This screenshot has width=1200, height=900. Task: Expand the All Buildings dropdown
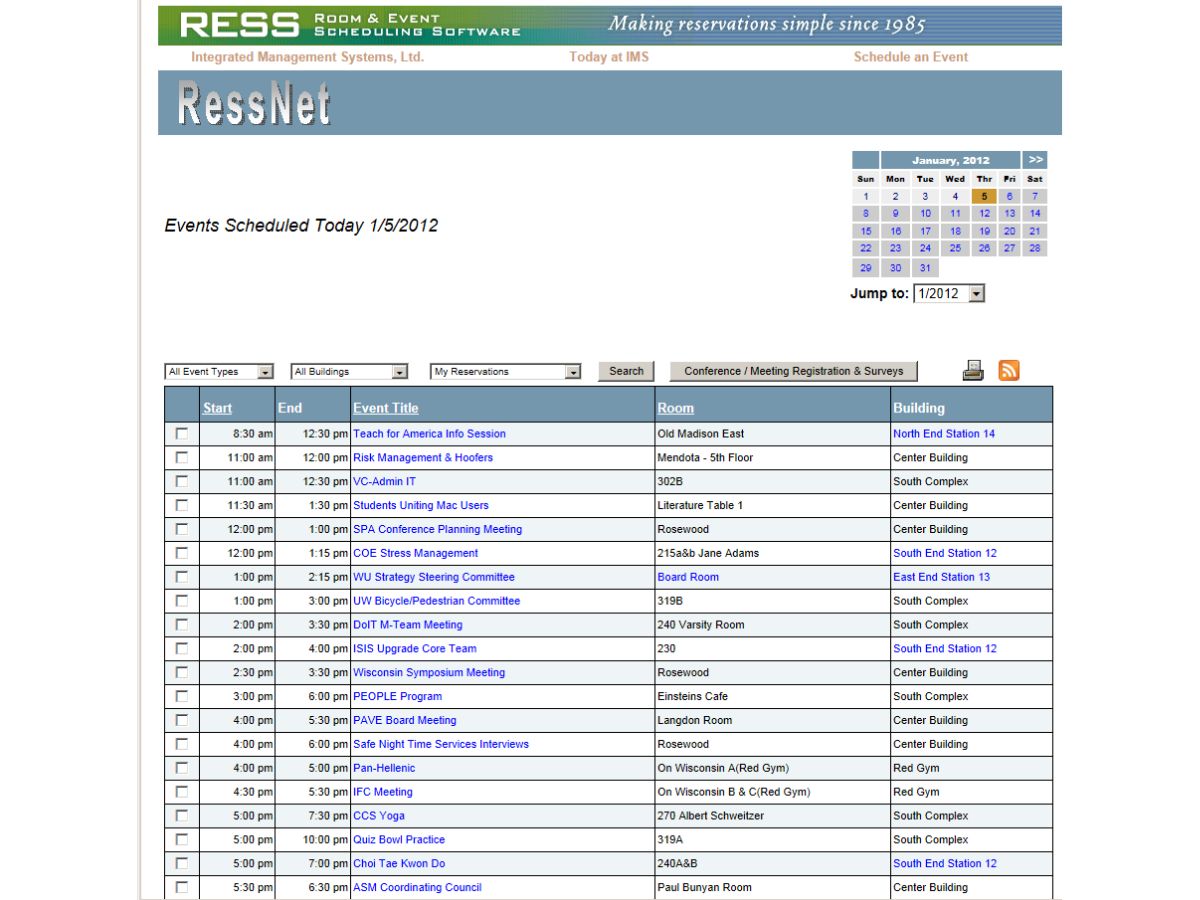349,372
